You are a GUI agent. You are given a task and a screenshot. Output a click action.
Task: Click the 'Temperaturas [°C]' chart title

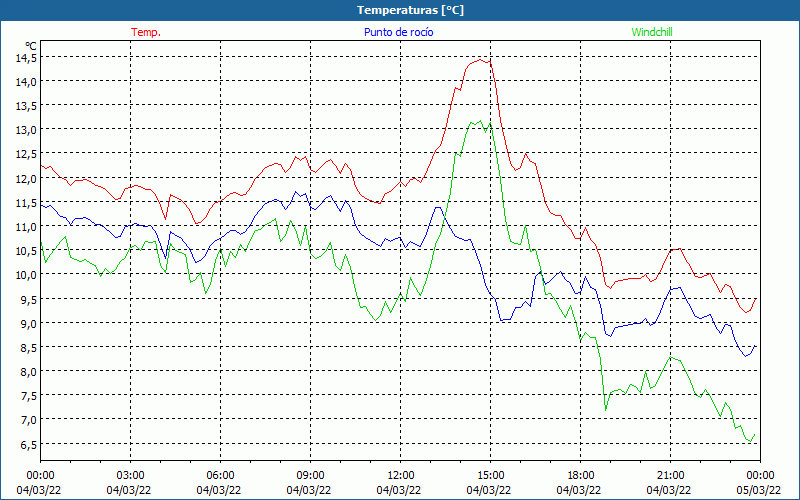point(410,10)
